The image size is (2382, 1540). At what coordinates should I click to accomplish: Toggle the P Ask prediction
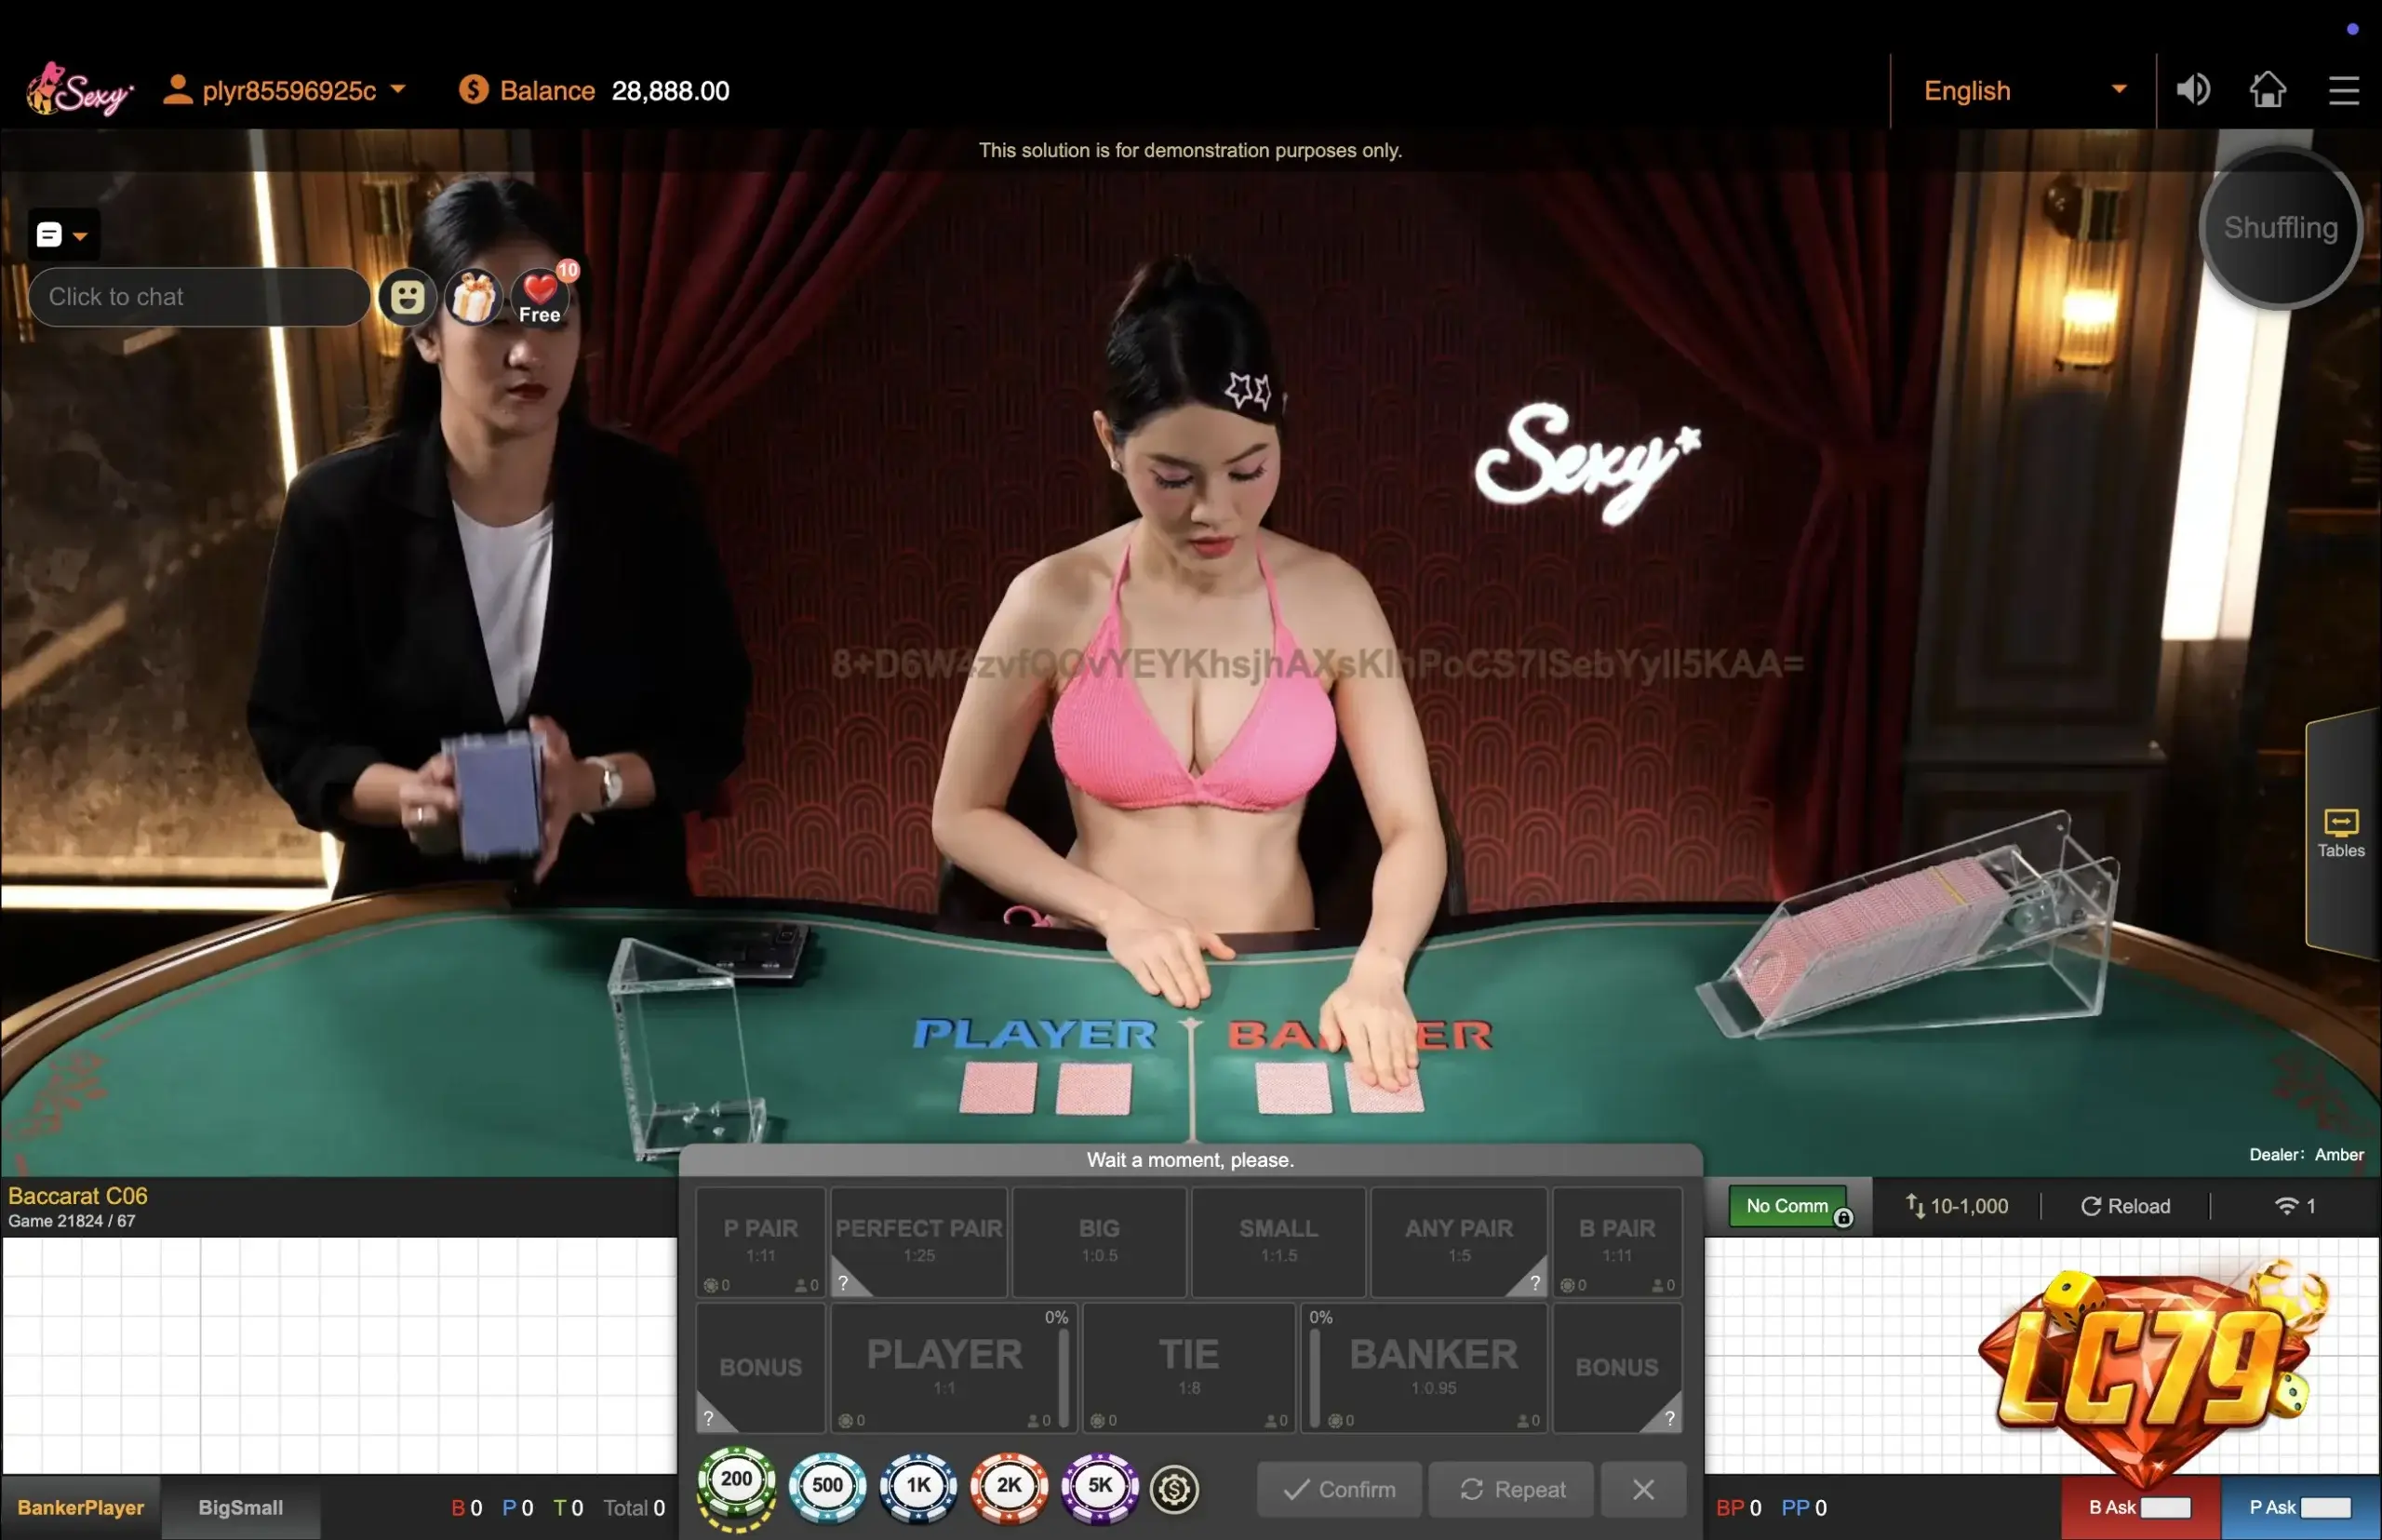[x=2300, y=1507]
